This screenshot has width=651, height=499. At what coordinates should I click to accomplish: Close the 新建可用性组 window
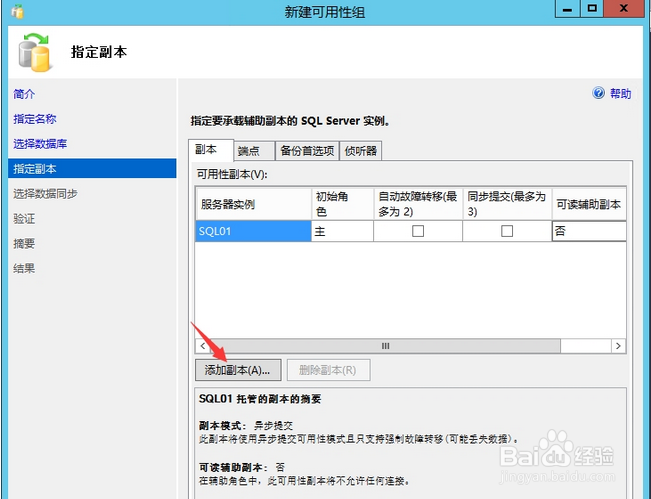click(x=624, y=8)
